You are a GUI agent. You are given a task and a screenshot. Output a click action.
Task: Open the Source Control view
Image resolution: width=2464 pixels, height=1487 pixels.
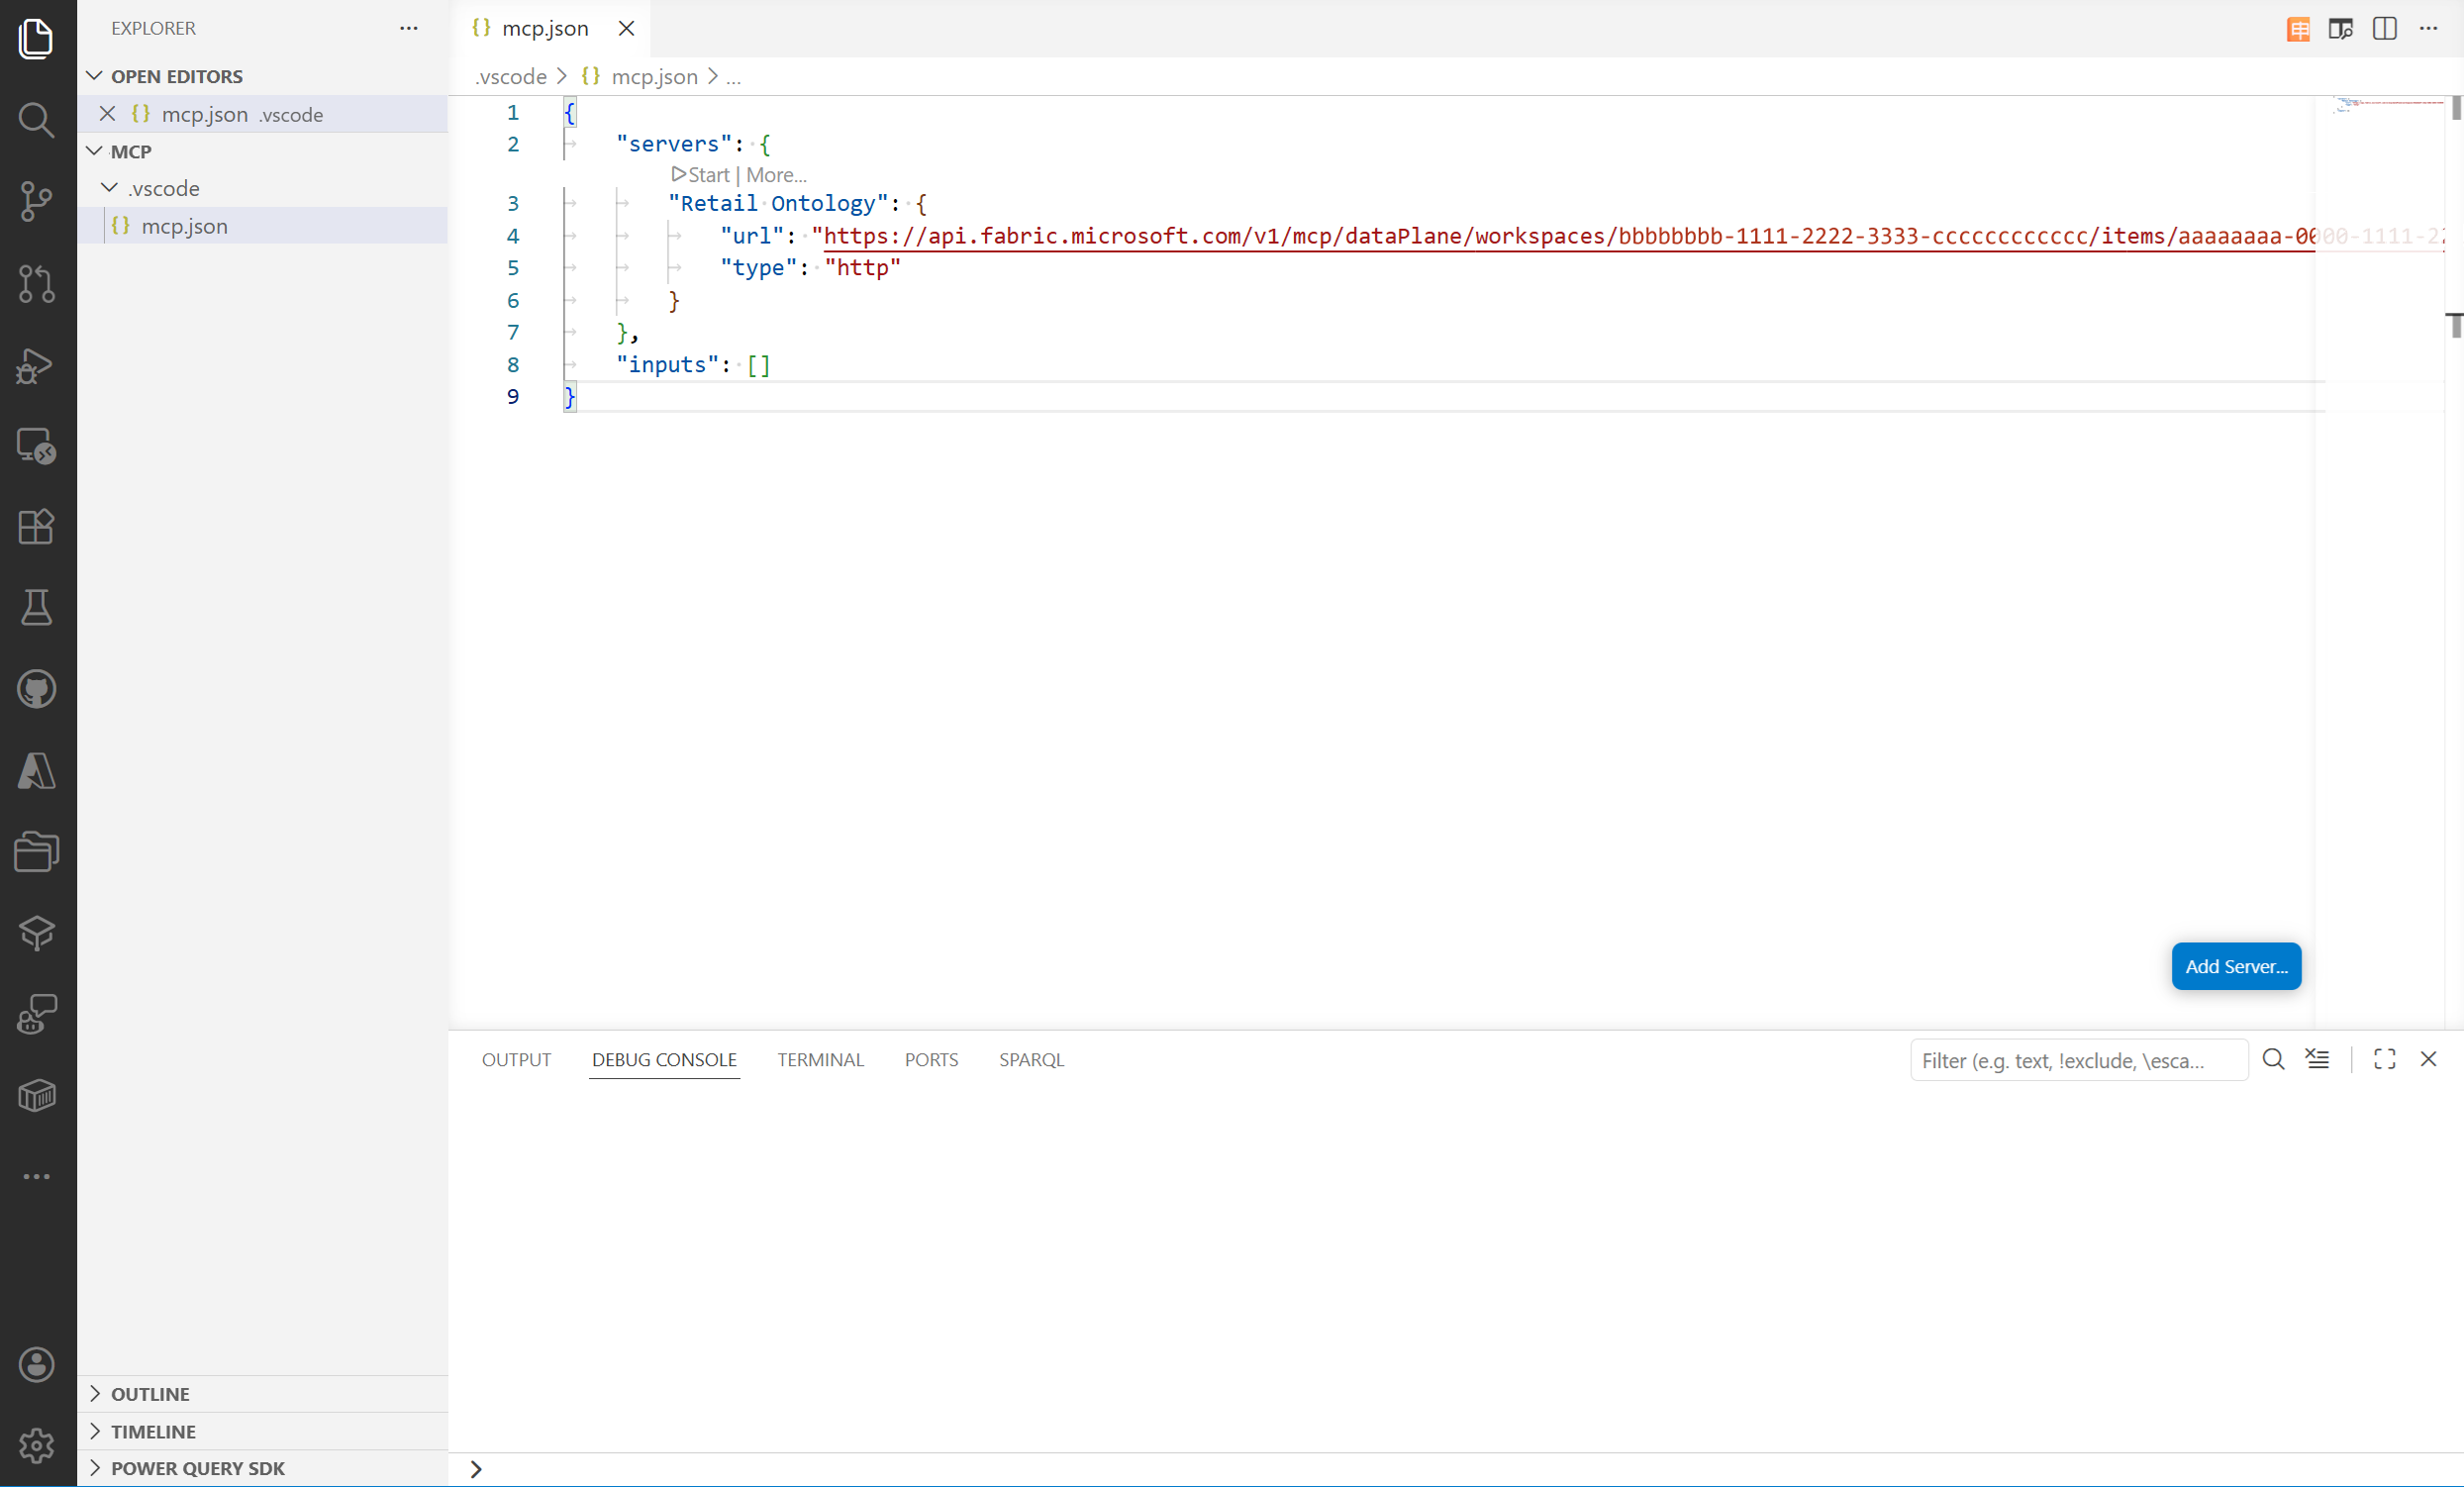37,201
